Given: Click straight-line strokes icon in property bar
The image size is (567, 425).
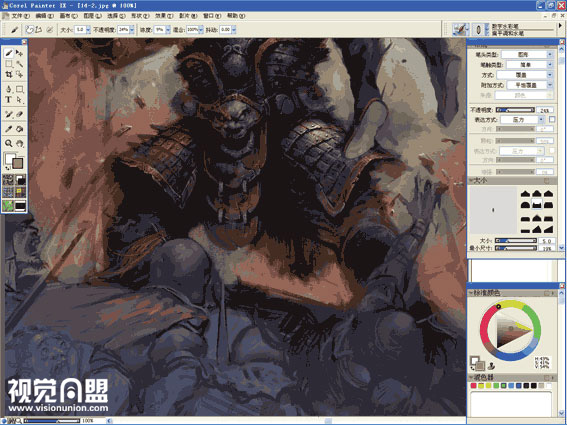Looking at the screenshot, I should (39, 30).
